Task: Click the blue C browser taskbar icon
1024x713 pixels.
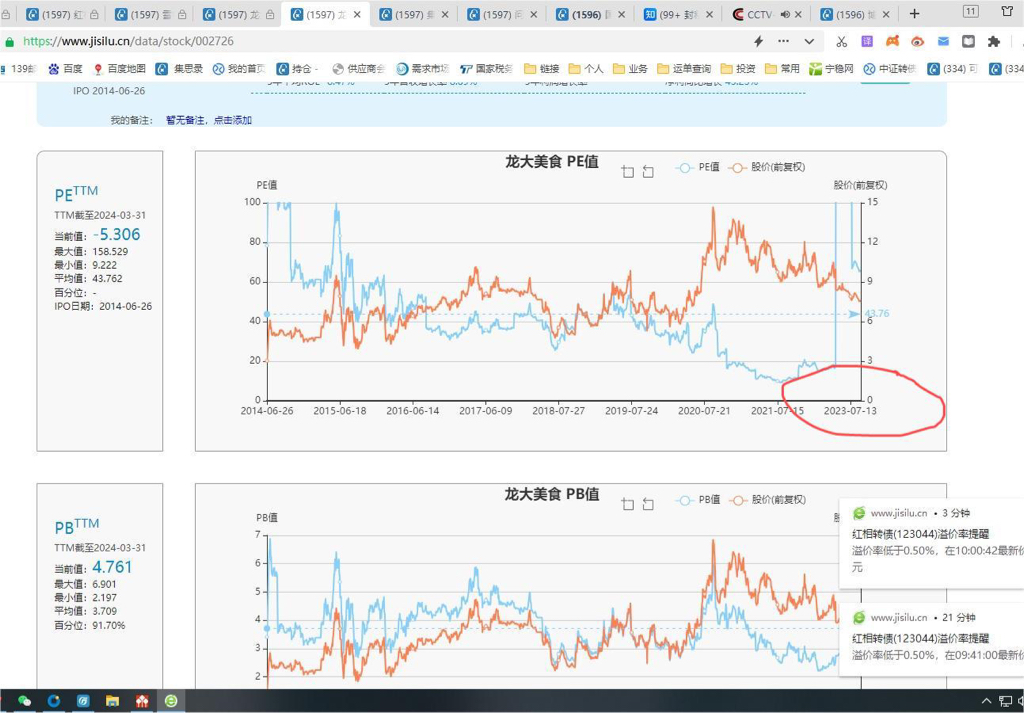Action: tap(54, 701)
